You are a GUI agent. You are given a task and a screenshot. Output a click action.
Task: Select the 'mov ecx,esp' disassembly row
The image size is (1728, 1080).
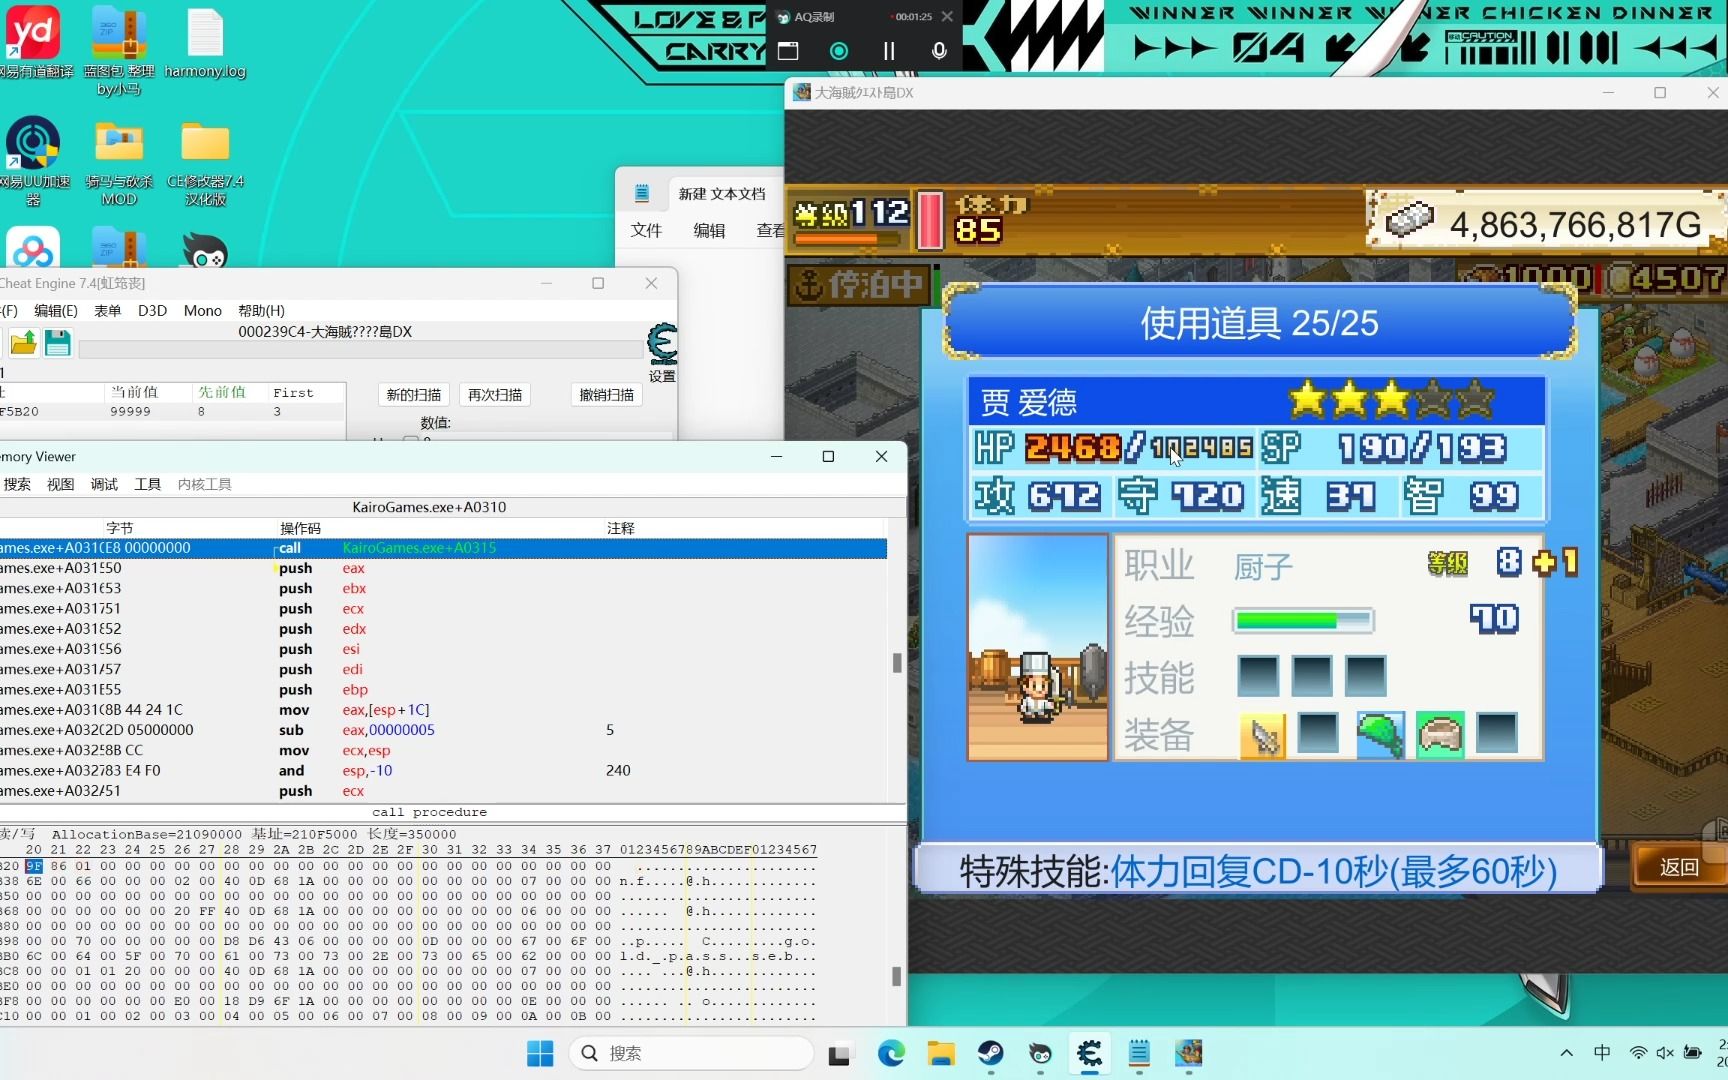pos(443,751)
